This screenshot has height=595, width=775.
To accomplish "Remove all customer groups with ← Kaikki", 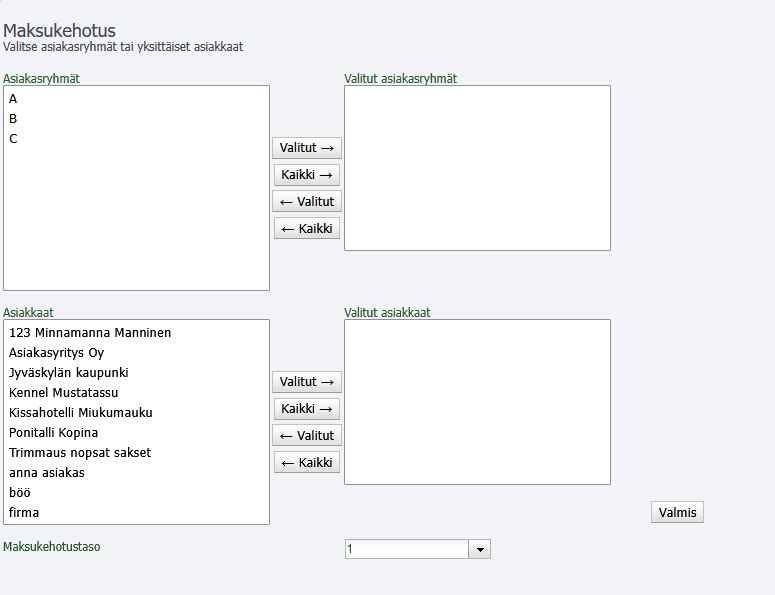I will click(307, 228).
